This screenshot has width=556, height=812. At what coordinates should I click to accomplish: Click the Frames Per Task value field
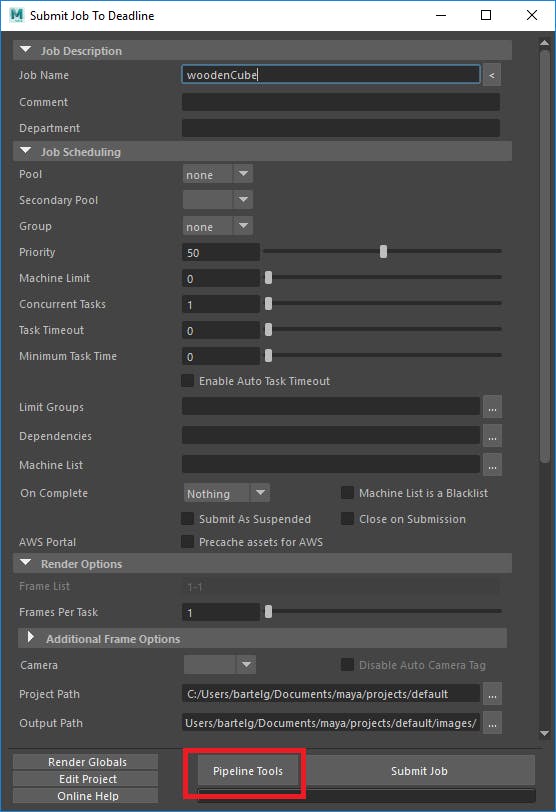click(x=221, y=612)
